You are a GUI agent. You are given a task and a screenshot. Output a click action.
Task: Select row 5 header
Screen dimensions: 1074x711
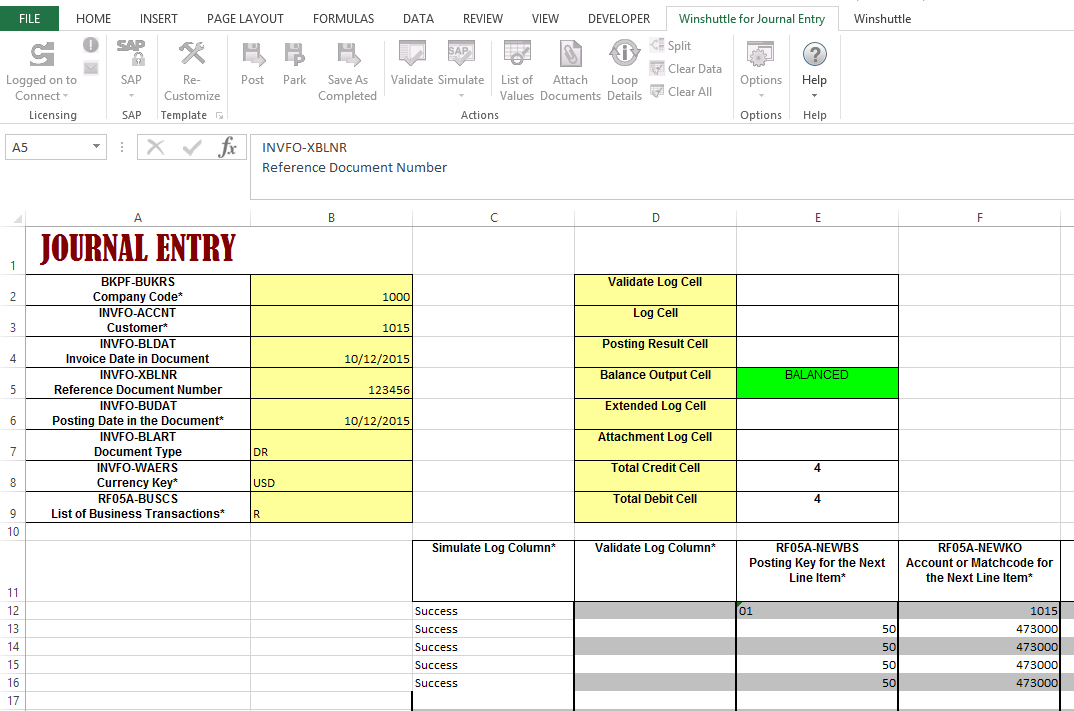click(12, 383)
